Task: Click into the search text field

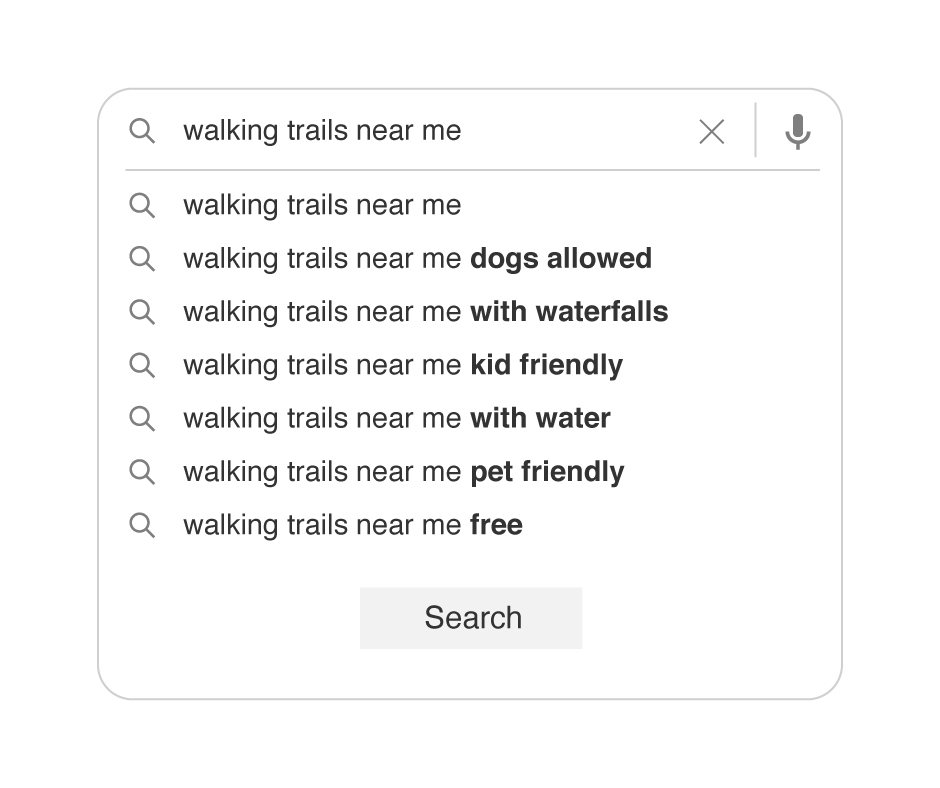Action: (x=420, y=131)
